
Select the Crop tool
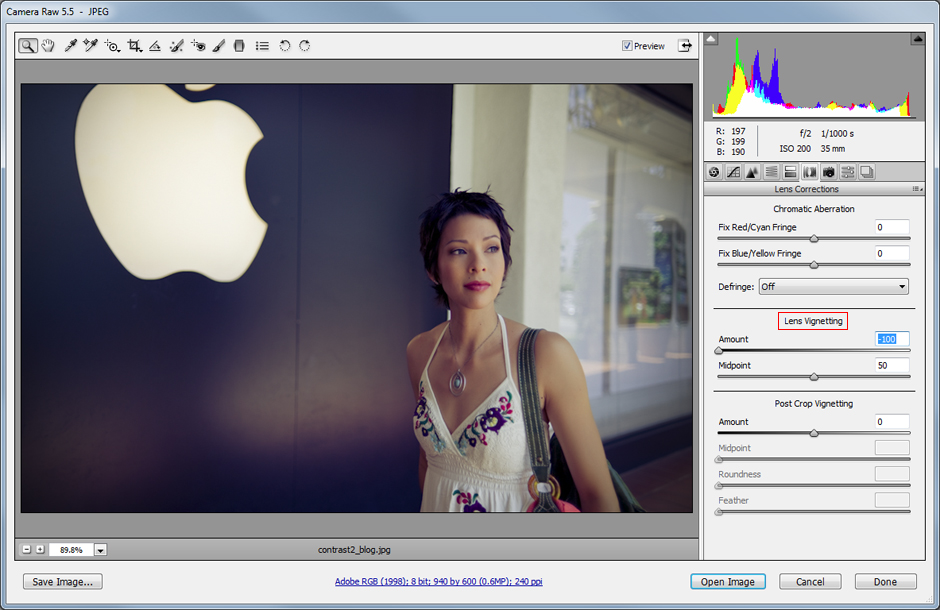click(x=135, y=46)
